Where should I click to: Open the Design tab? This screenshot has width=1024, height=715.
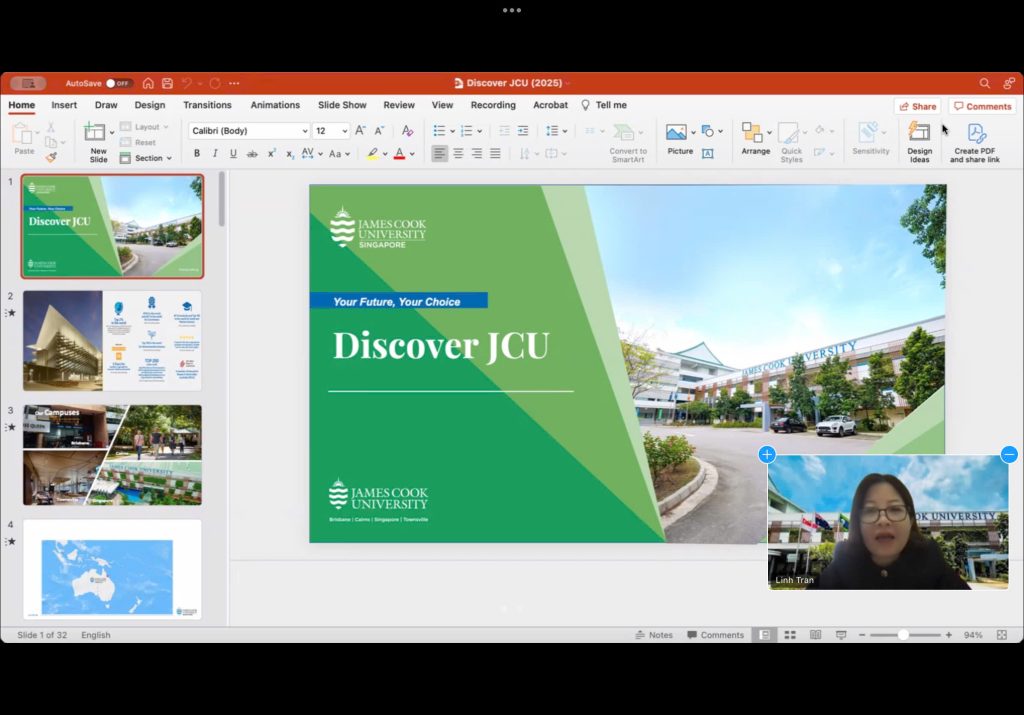[150, 104]
